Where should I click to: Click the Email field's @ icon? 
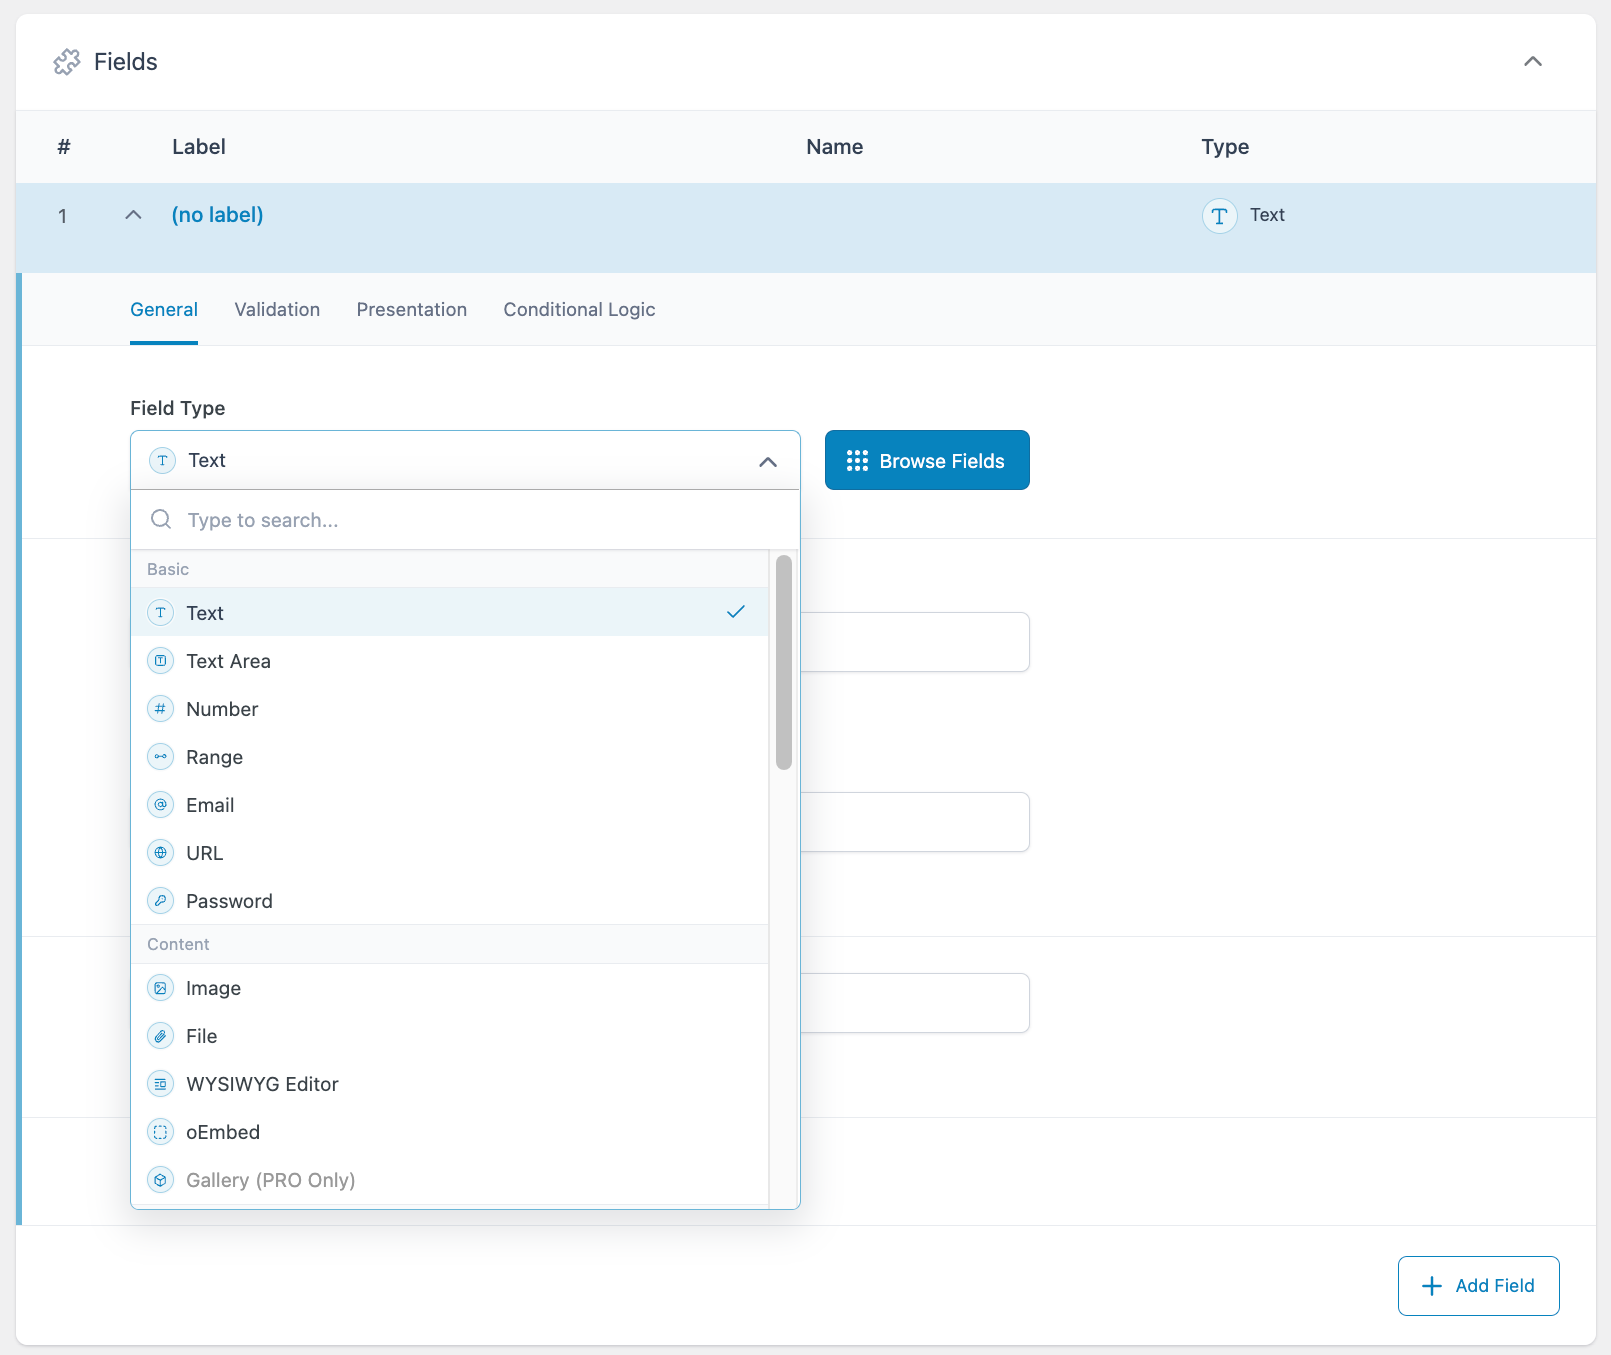tap(160, 804)
